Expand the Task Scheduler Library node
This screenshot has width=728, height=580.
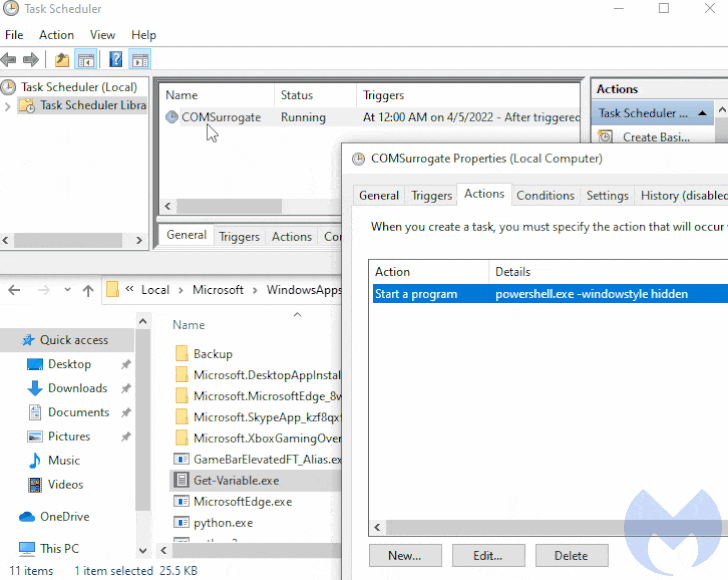9,106
